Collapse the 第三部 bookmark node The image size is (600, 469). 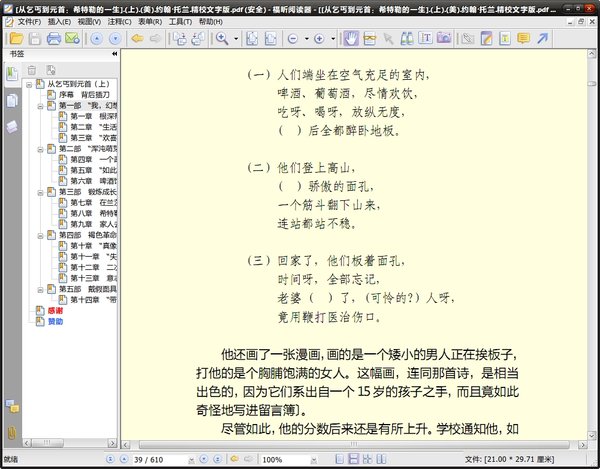tap(40, 193)
